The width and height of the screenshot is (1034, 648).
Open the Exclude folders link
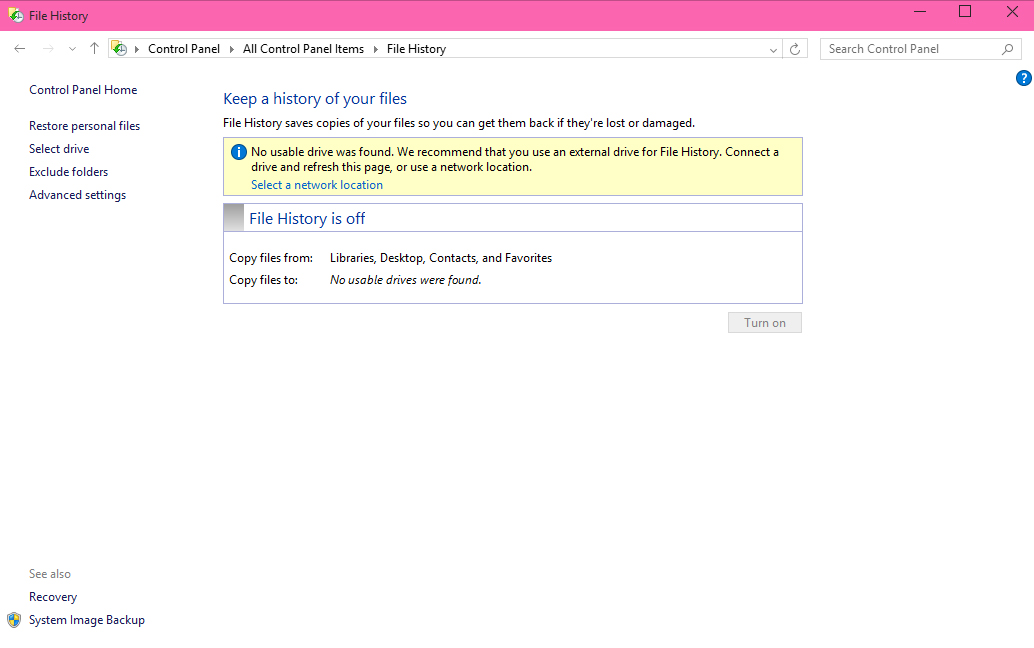pyautogui.click(x=69, y=172)
